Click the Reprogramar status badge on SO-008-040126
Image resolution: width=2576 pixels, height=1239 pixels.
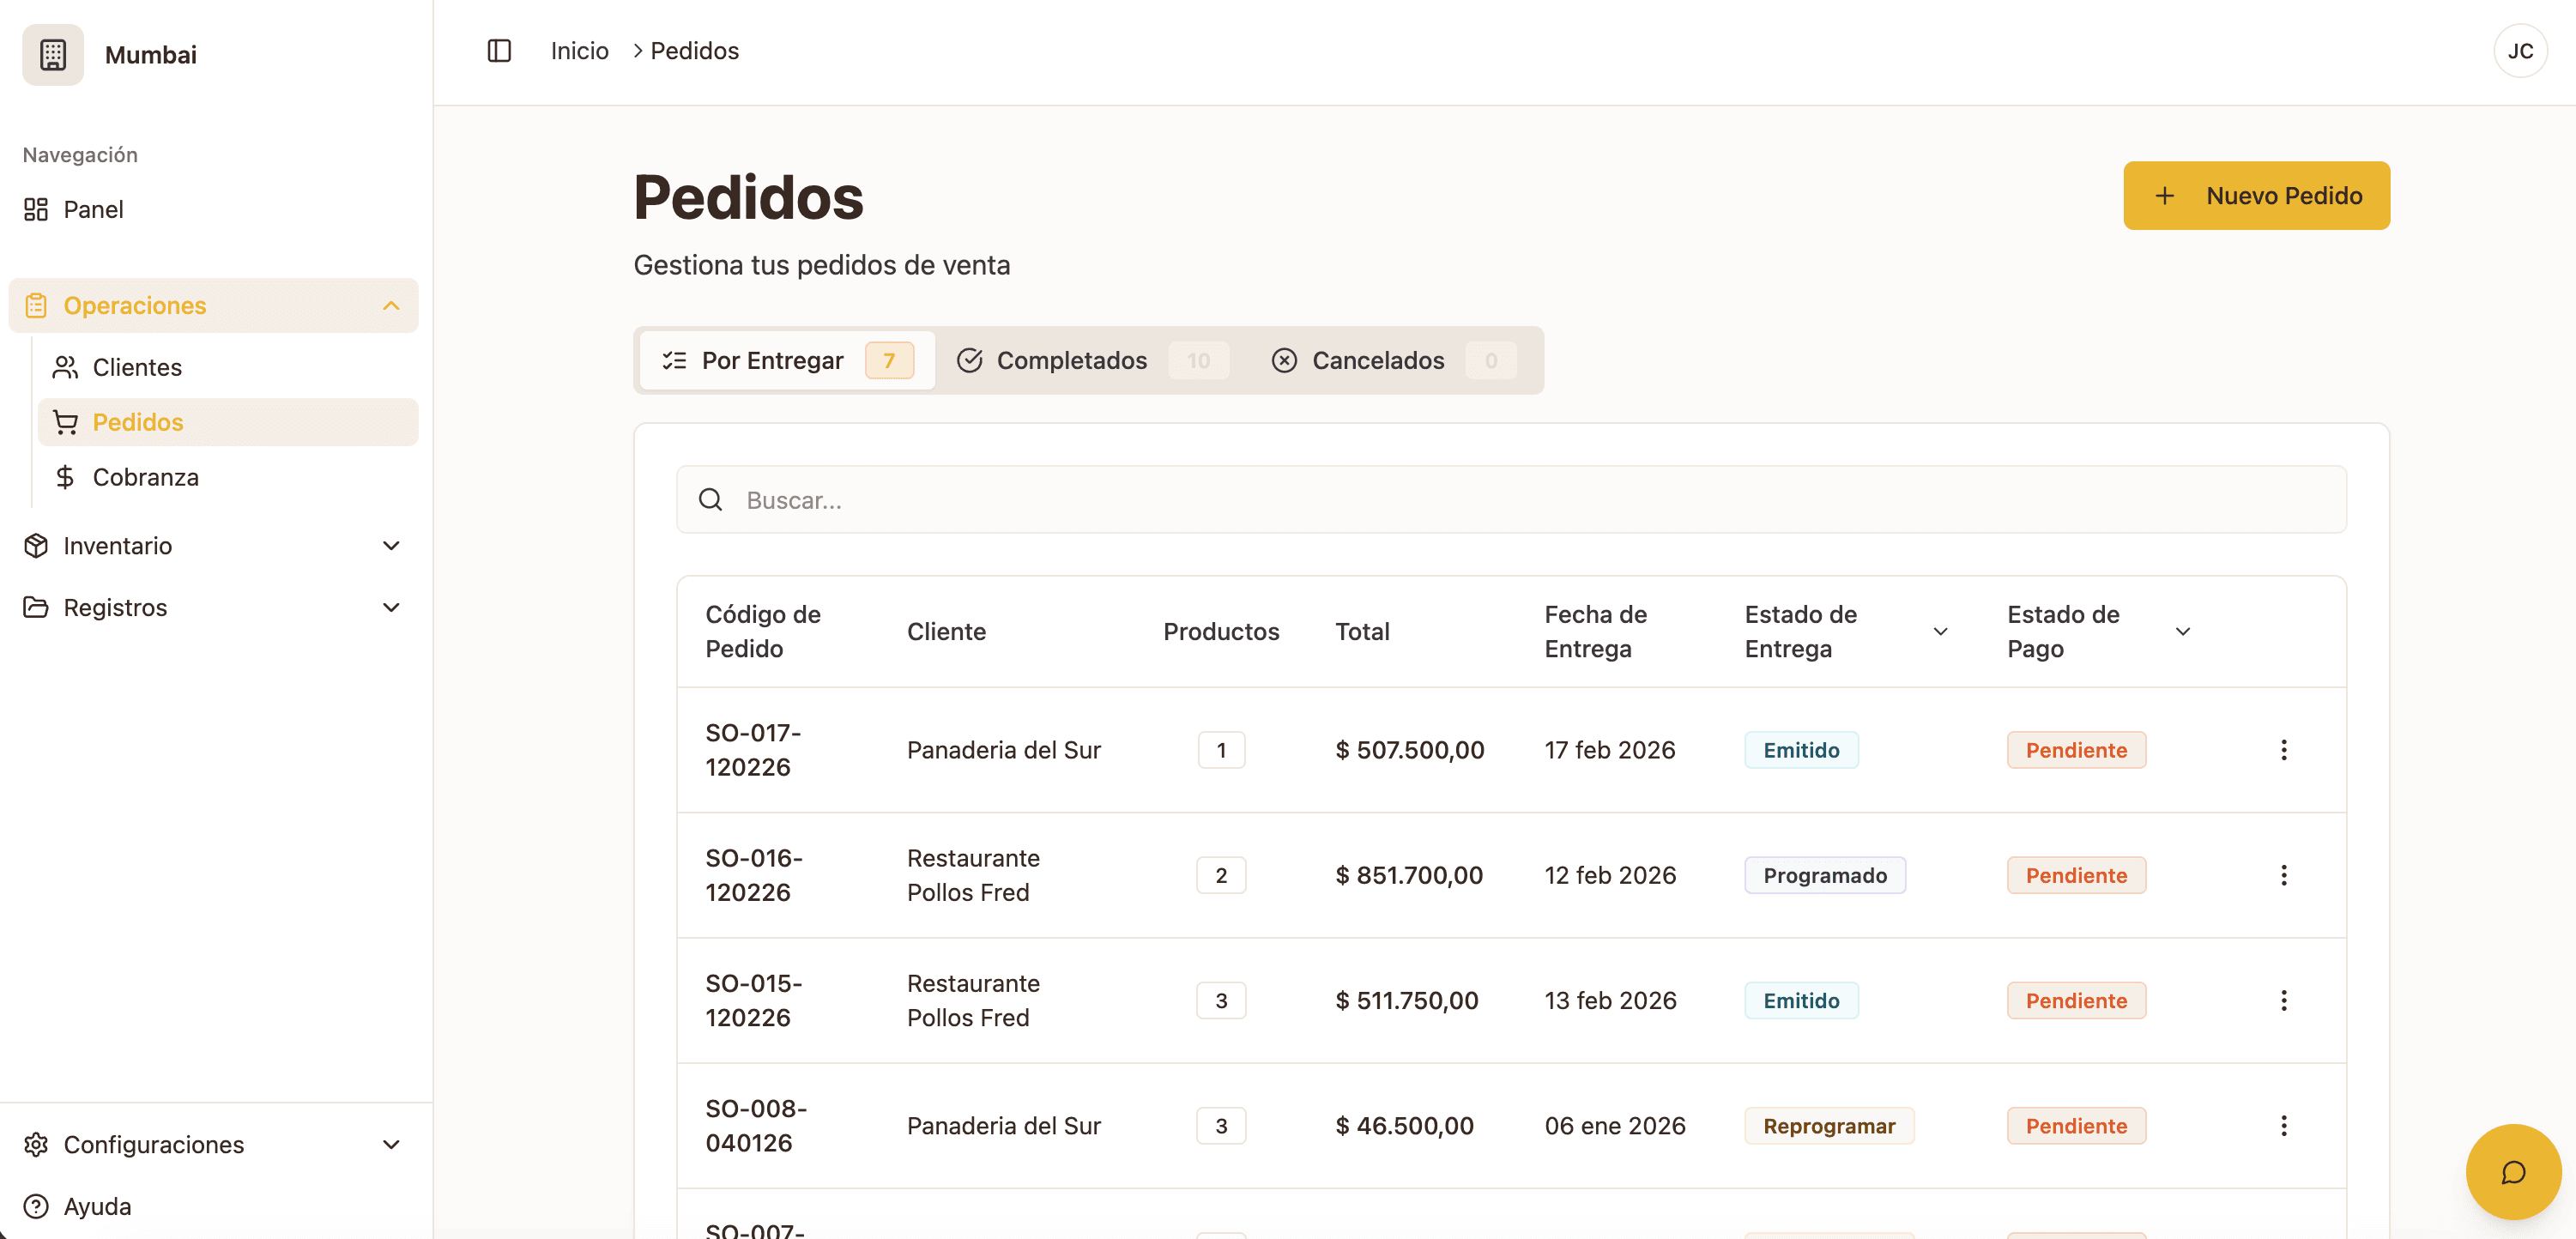(x=1830, y=1125)
